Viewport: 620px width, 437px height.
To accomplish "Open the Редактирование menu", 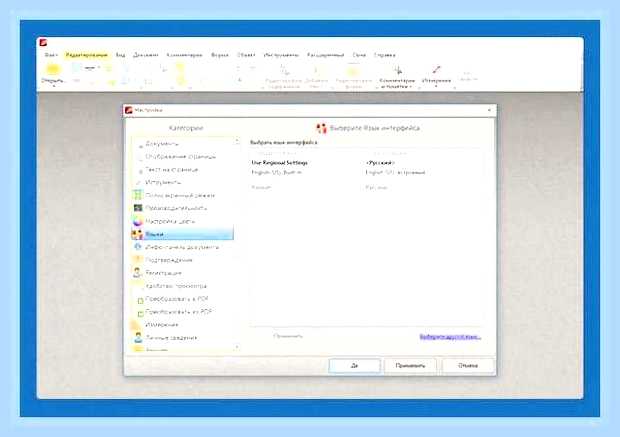I will coord(87,55).
